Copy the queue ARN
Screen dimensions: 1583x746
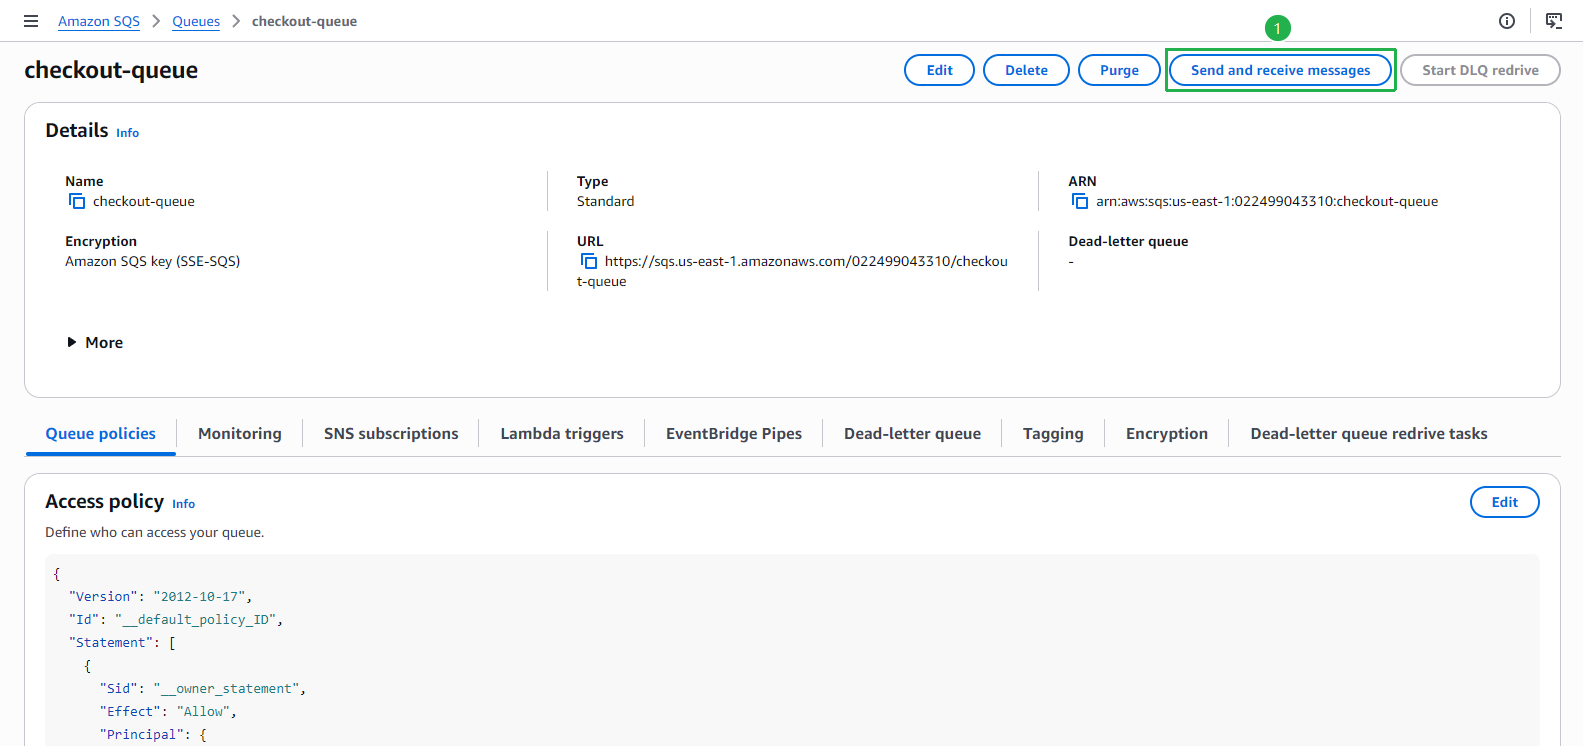[x=1080, y=201]
